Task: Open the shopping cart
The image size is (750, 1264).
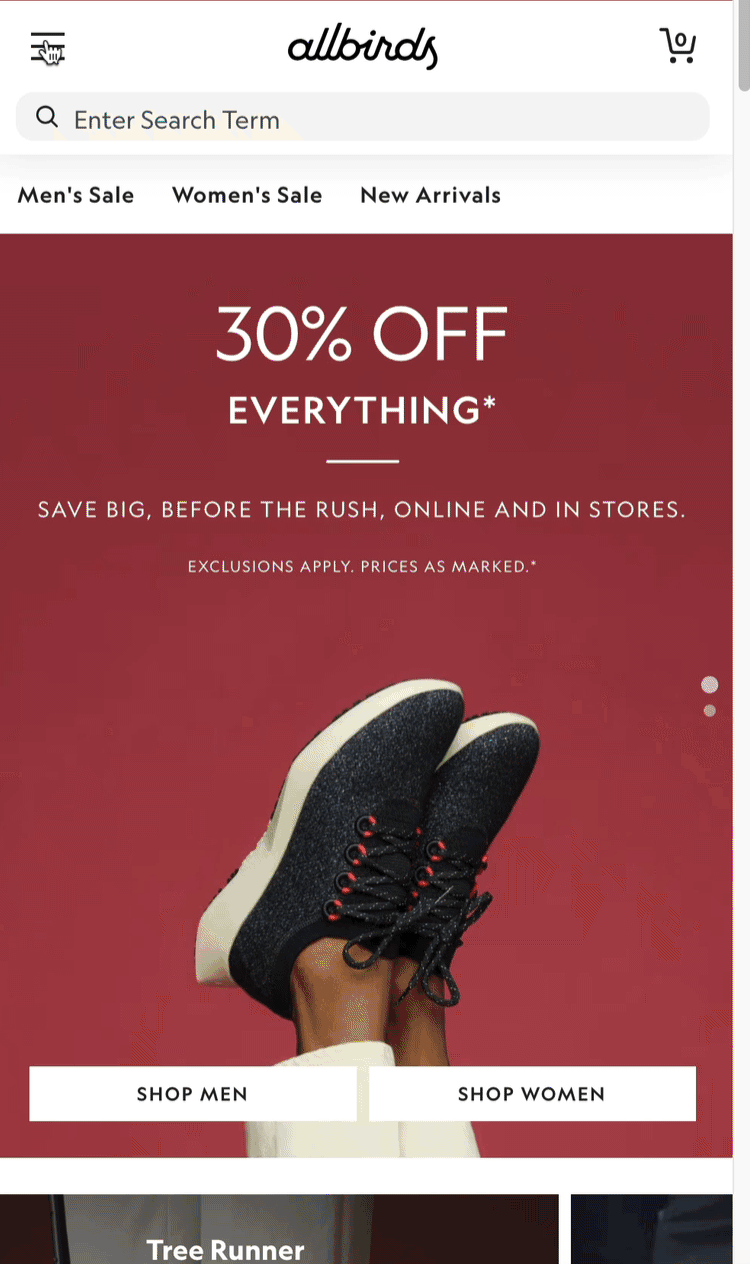Action: pos(678,46)
